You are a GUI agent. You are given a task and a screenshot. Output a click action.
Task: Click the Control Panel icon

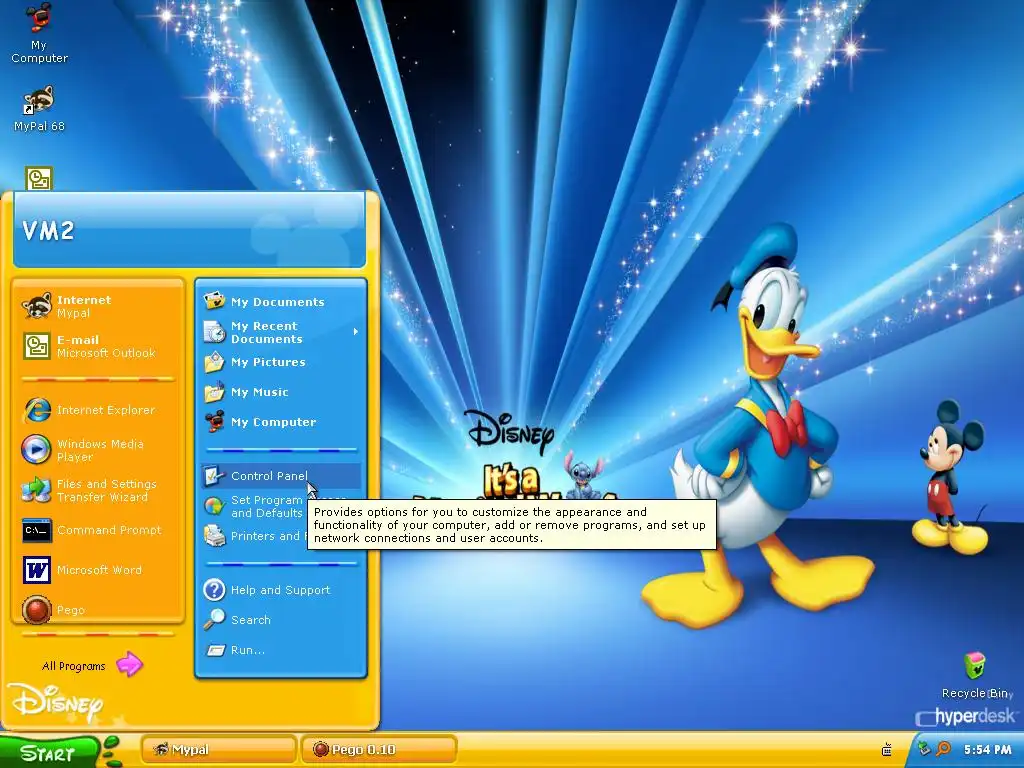[x=214, y=475]
